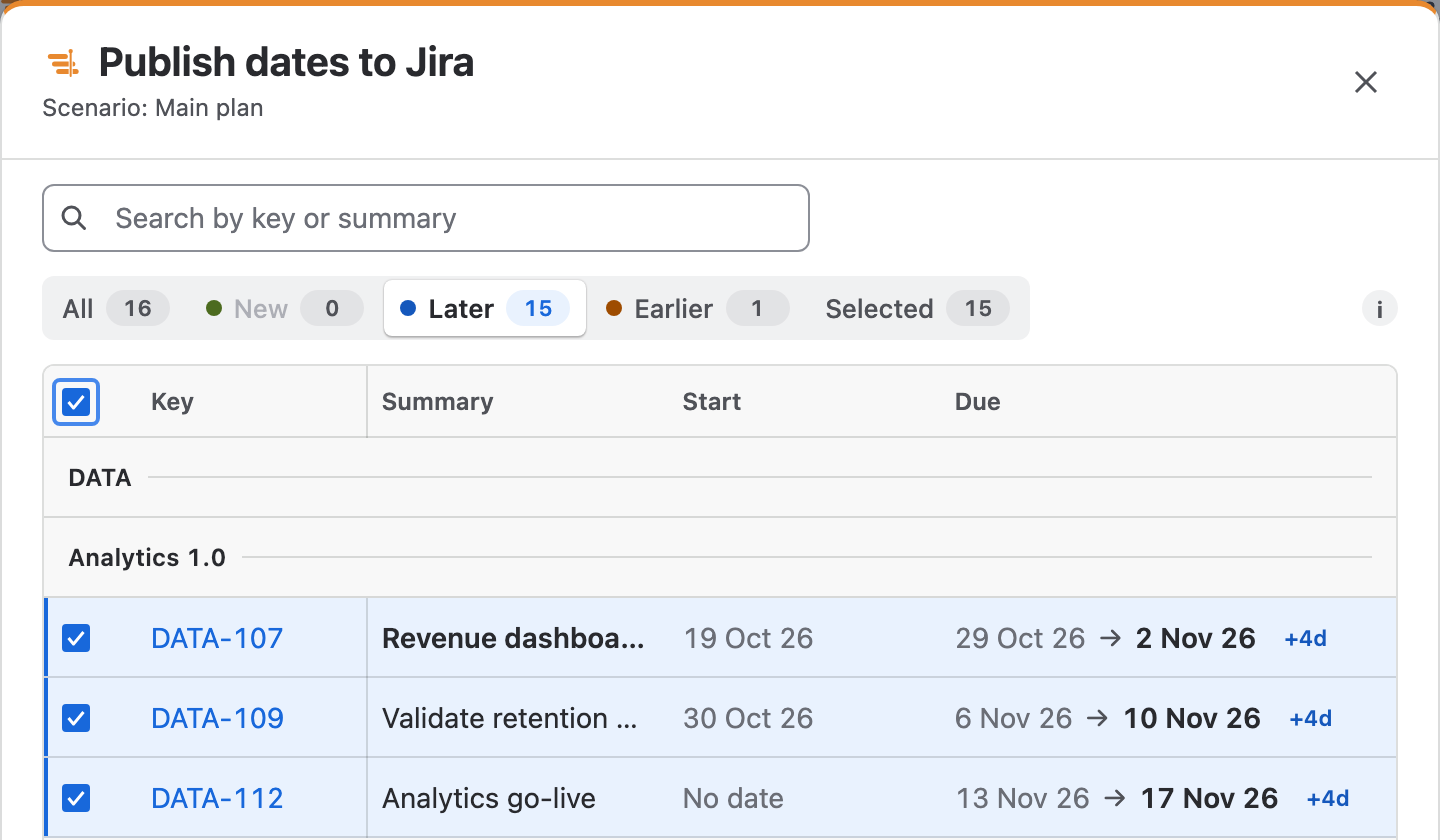Click the 'Validate retention …' summary cell

[x=510, y=718]
